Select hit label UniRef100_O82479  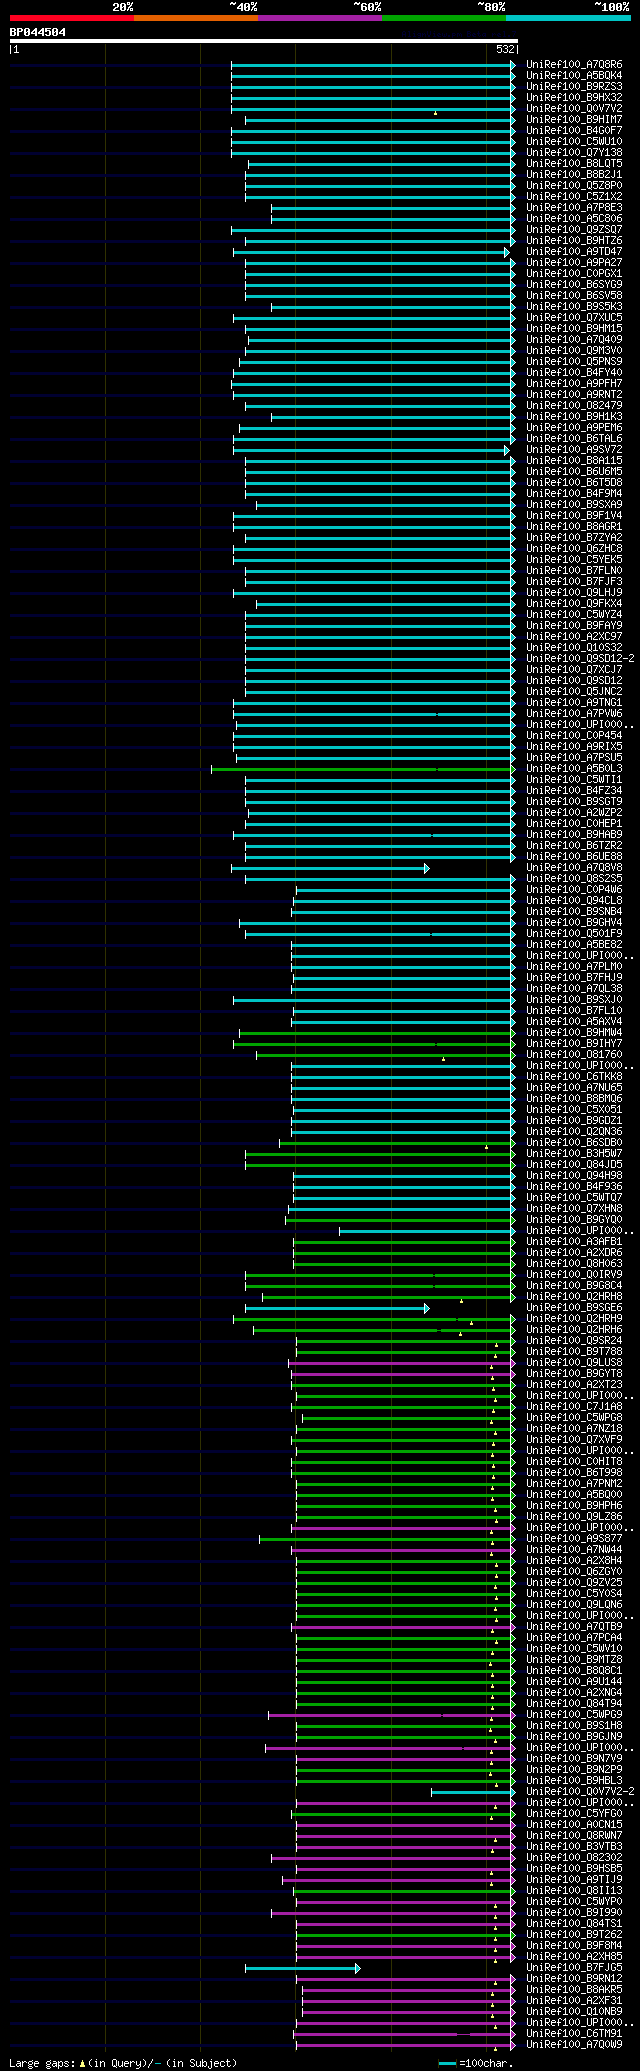tap(574, 405)
